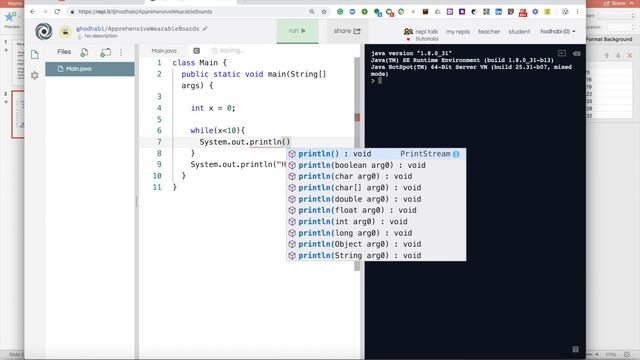Screen dimensions: 640x360
Task: Go to teacher page
Action: pyautogui.click(x=489, y=31)
